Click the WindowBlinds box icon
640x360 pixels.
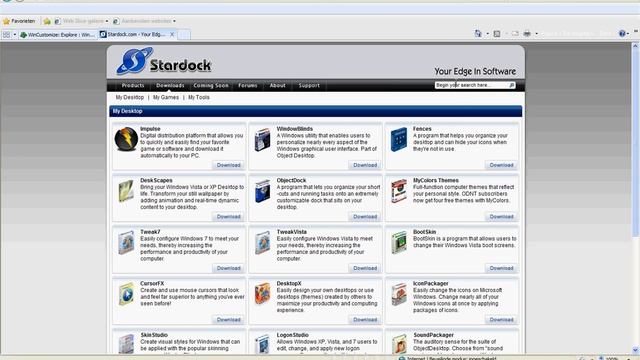(262, 140)
